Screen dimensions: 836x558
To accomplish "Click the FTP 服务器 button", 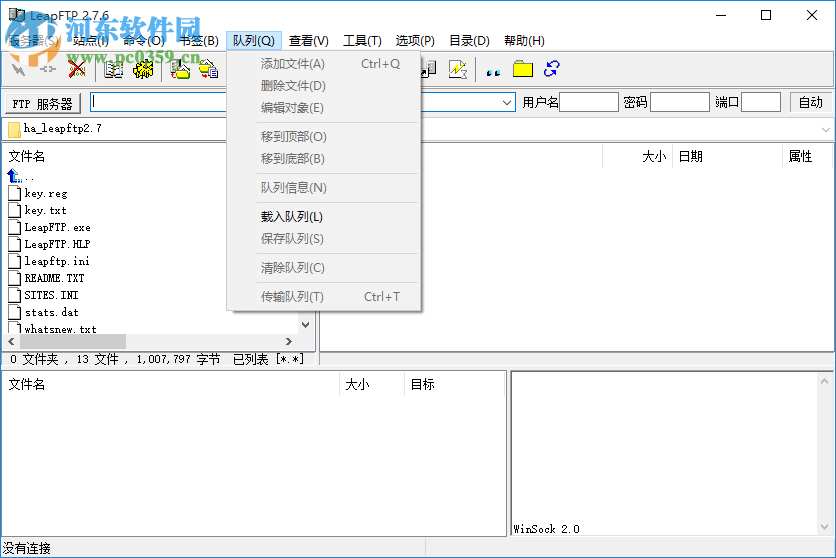I will (x=43, y=103).
